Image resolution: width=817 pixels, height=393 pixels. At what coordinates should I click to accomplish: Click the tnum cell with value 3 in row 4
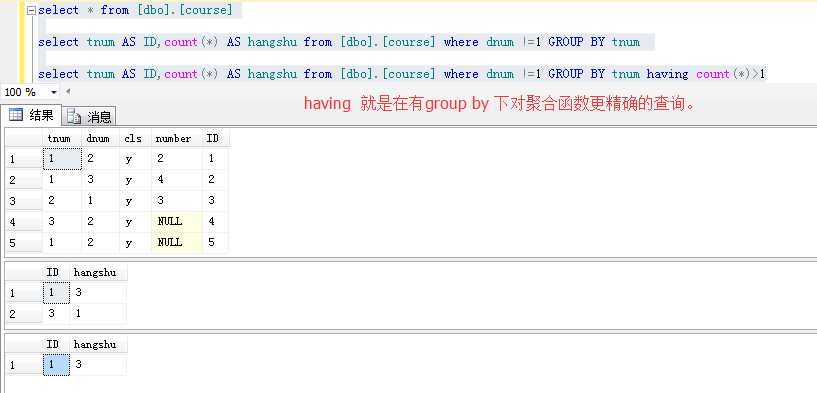click(62, 222)
